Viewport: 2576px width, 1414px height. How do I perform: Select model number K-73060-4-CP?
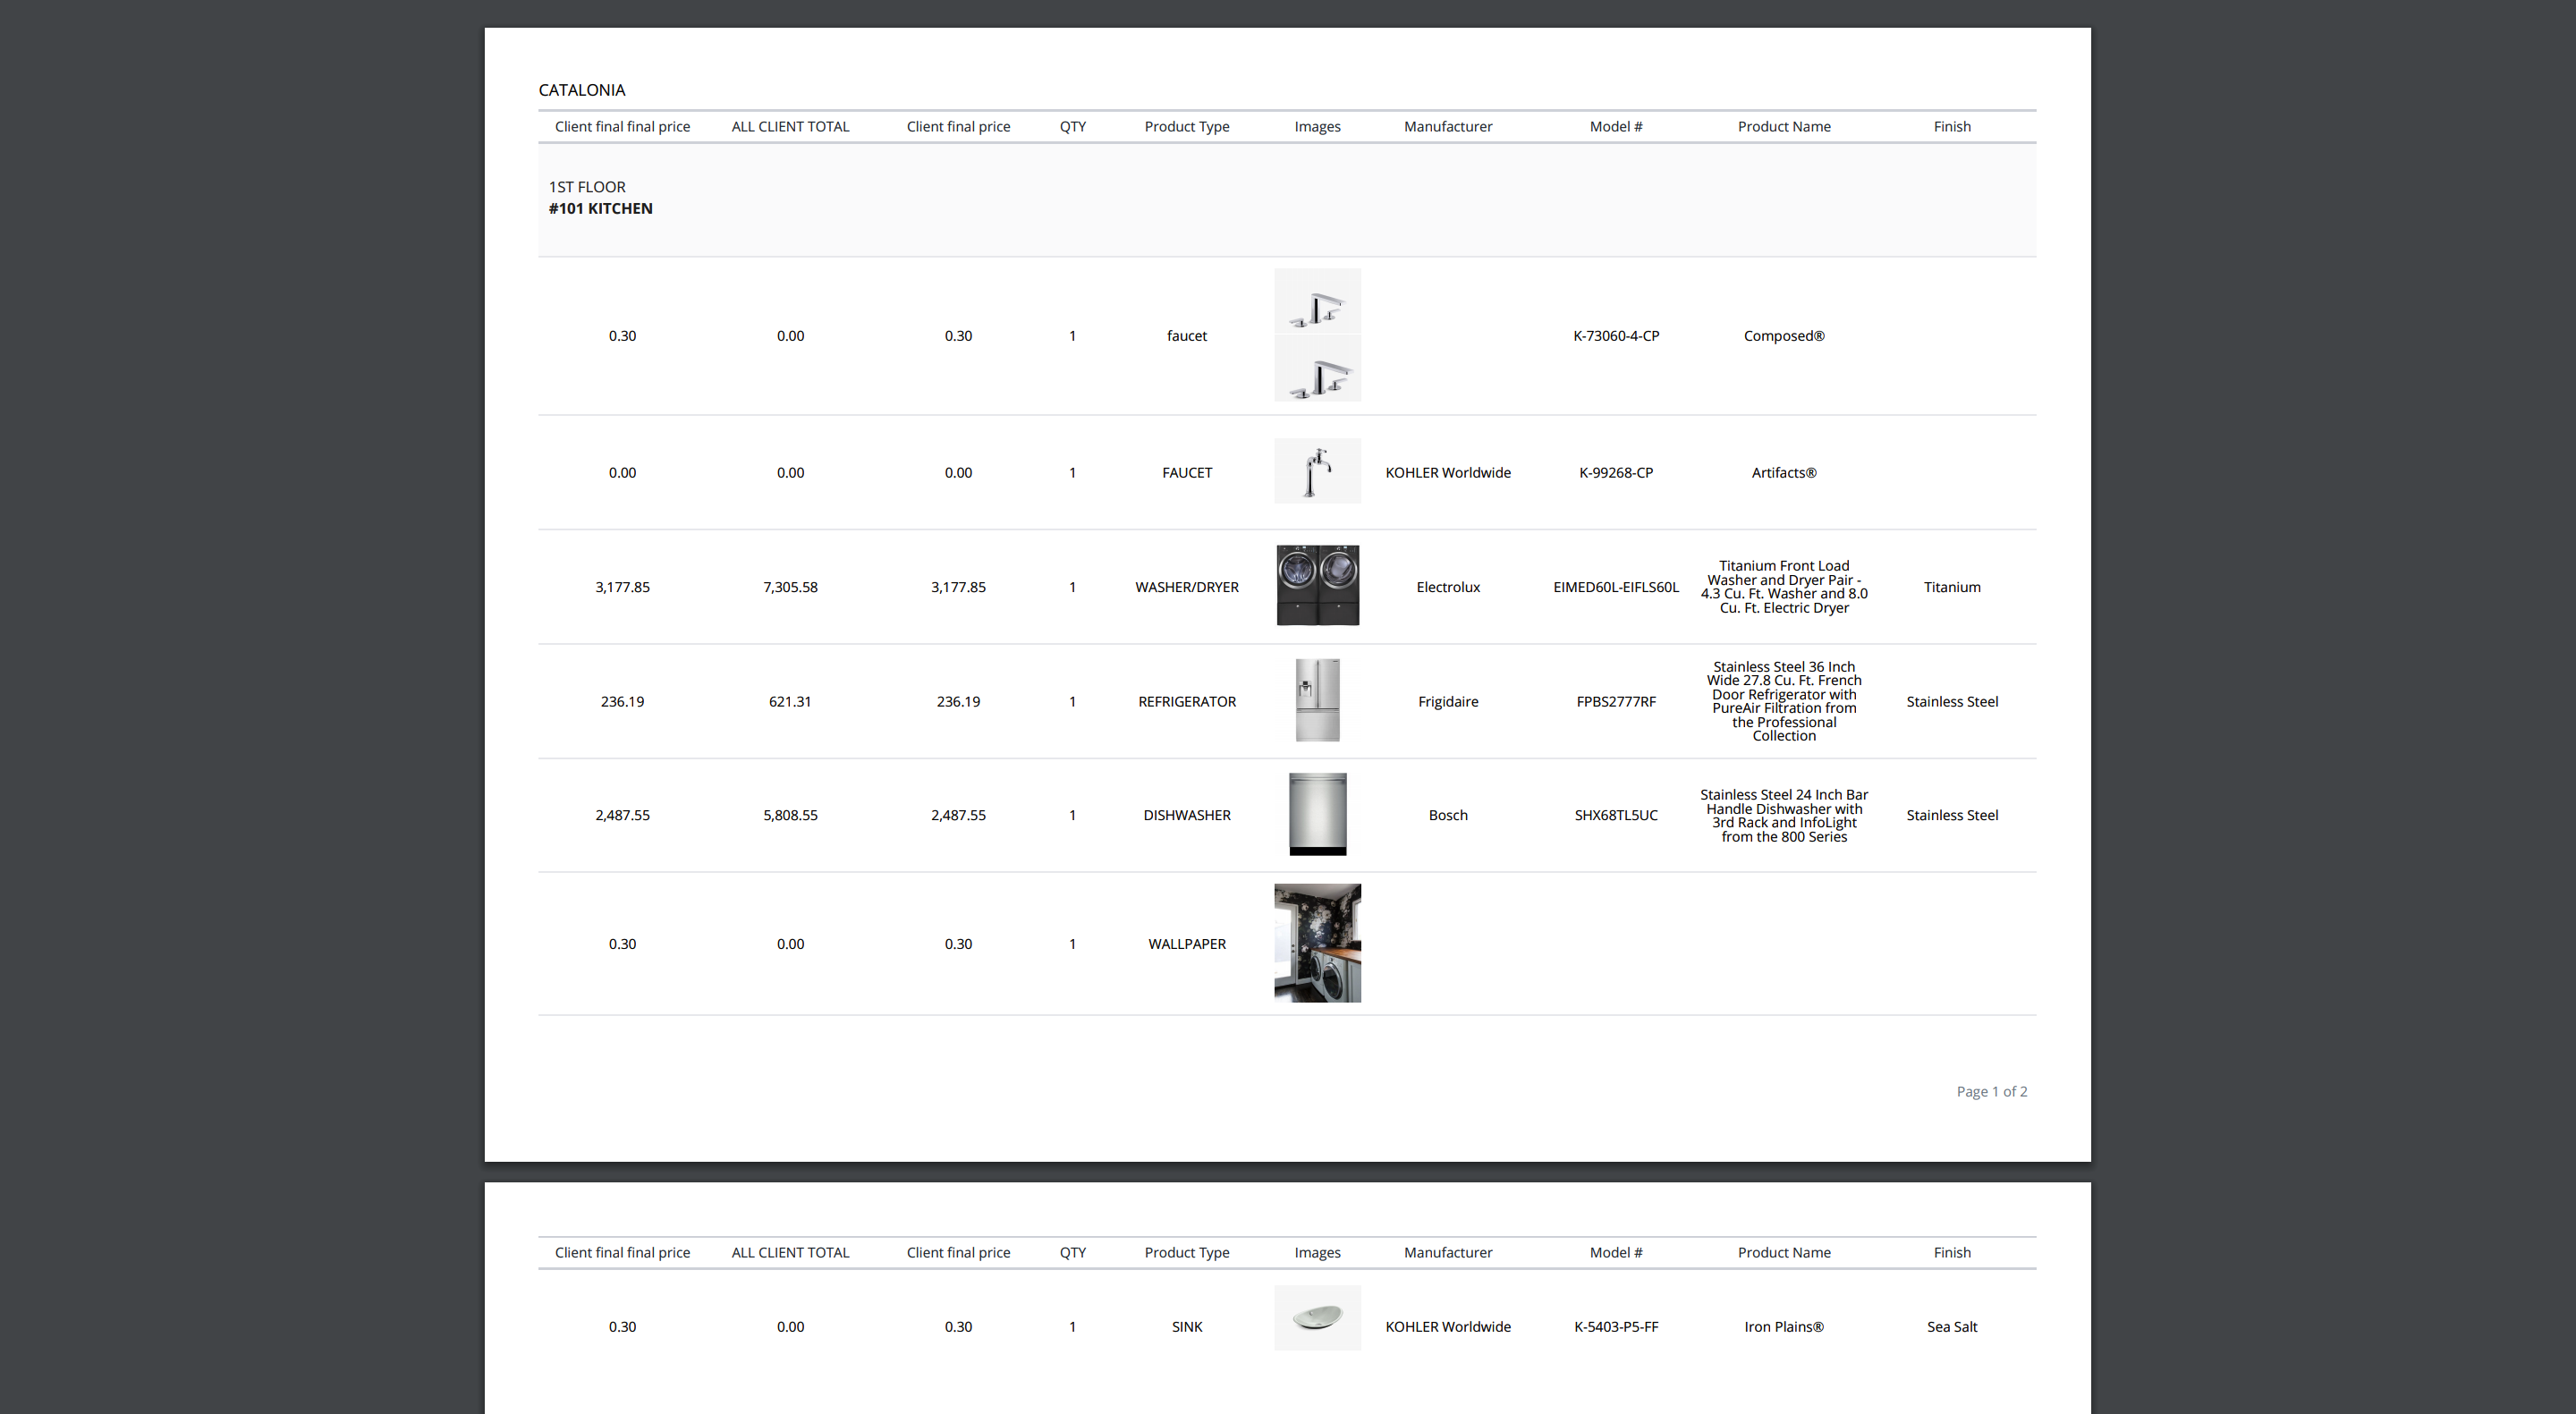[1615, 335]
